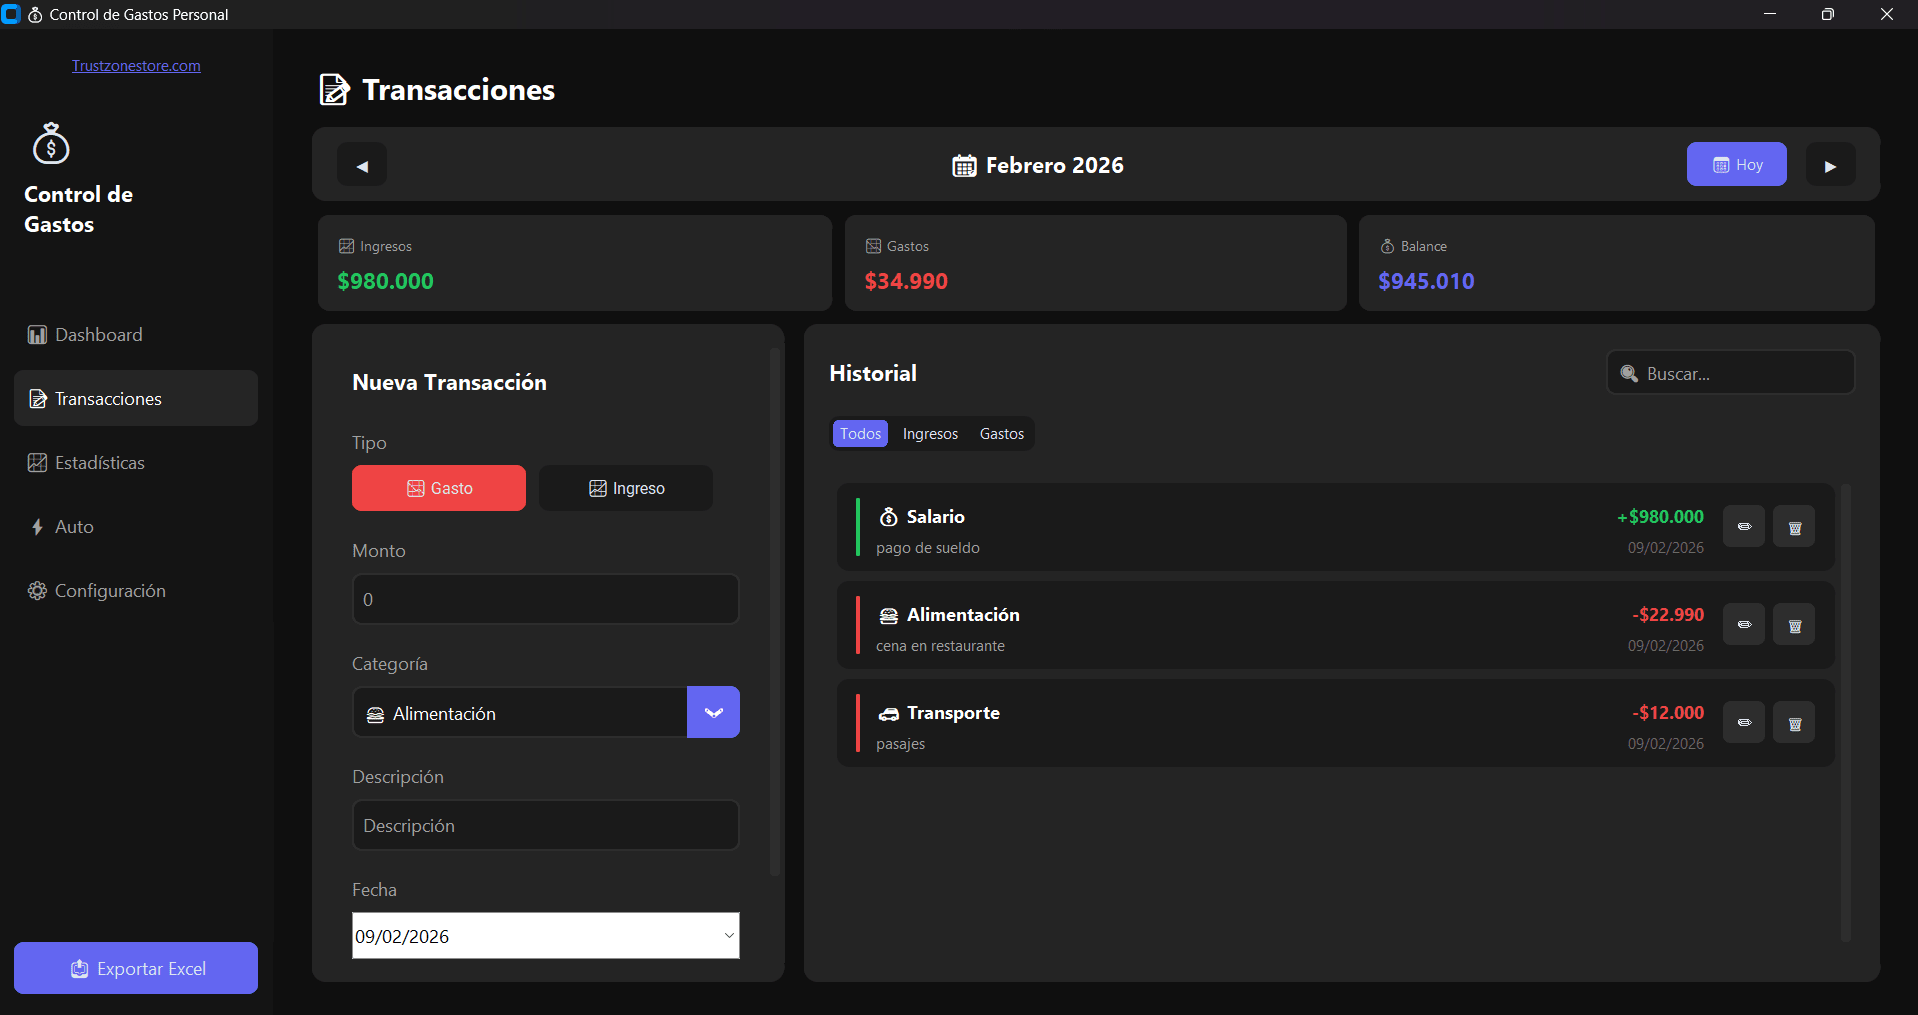
Task: Open the Trustzonestore.com link
Action: (135, 65)
